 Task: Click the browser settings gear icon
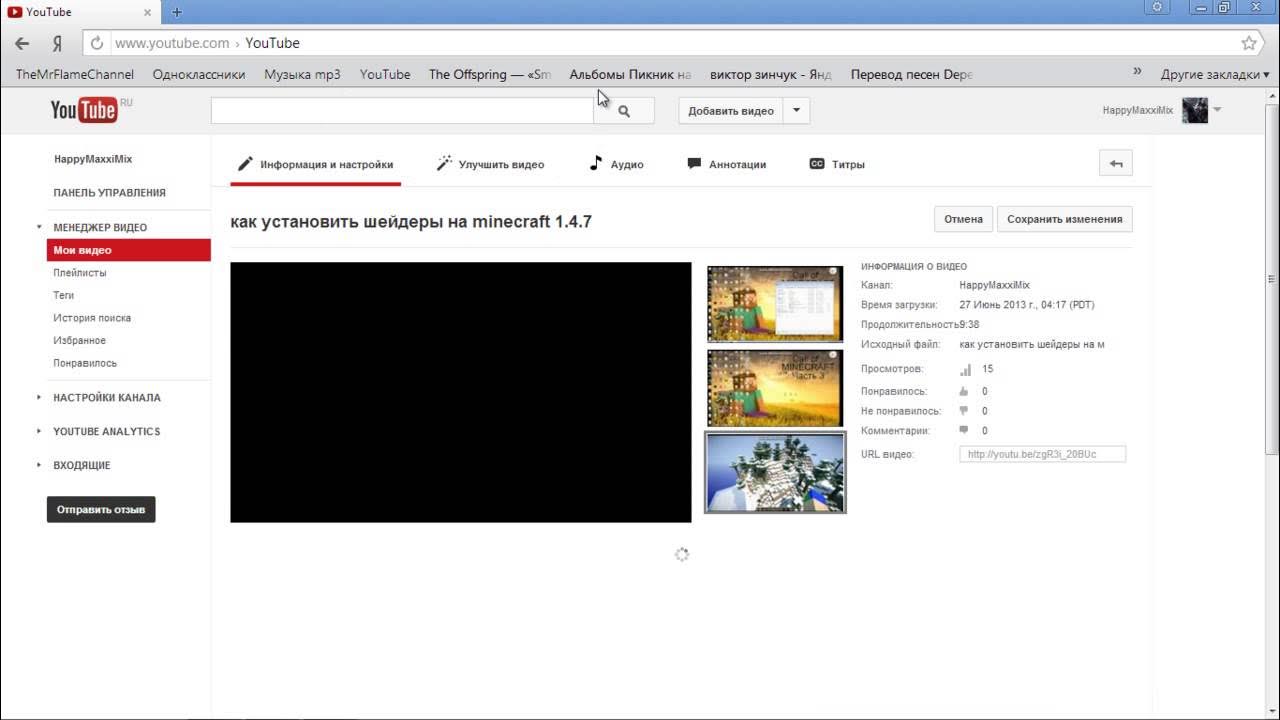coord(1157,7)
